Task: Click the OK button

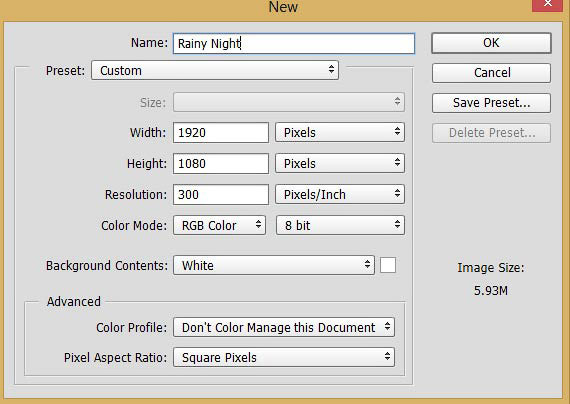Action: click(491, 43)
